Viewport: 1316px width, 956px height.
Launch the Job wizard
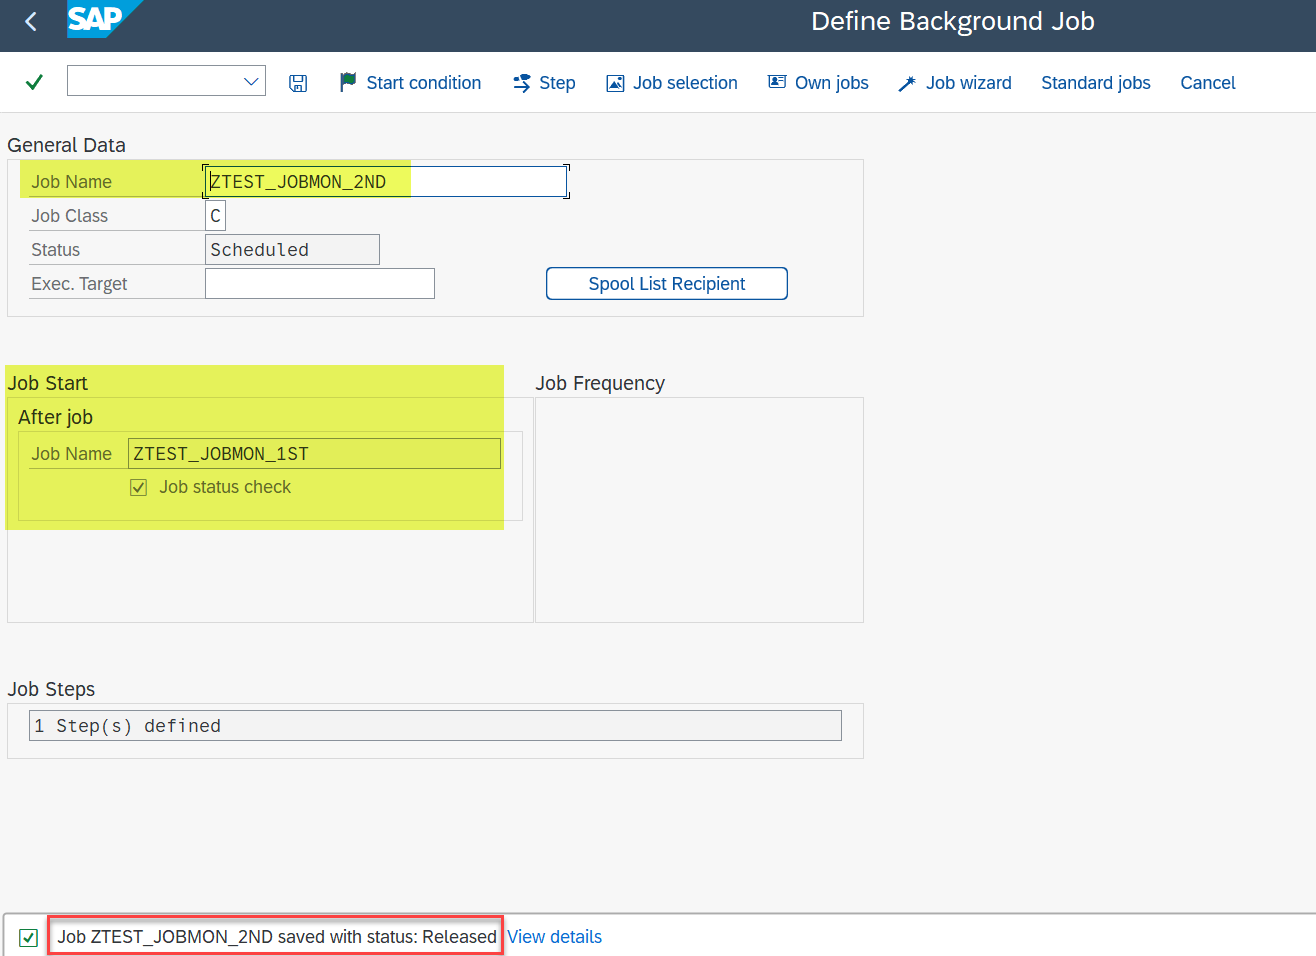pos(955,83)
